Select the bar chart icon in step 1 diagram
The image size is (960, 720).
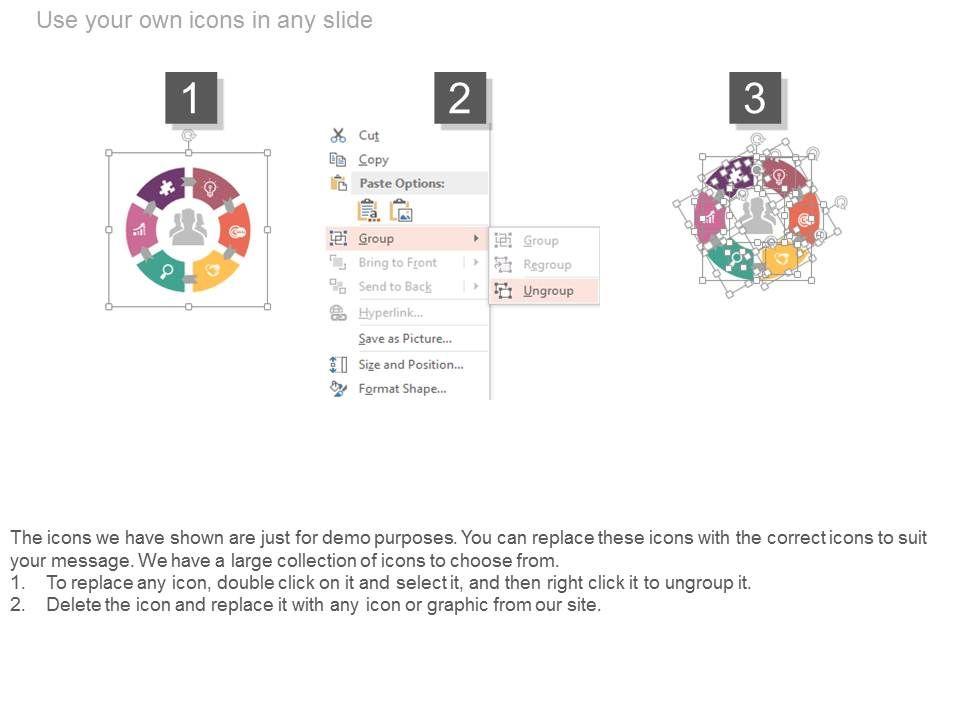tap(140, 230)
